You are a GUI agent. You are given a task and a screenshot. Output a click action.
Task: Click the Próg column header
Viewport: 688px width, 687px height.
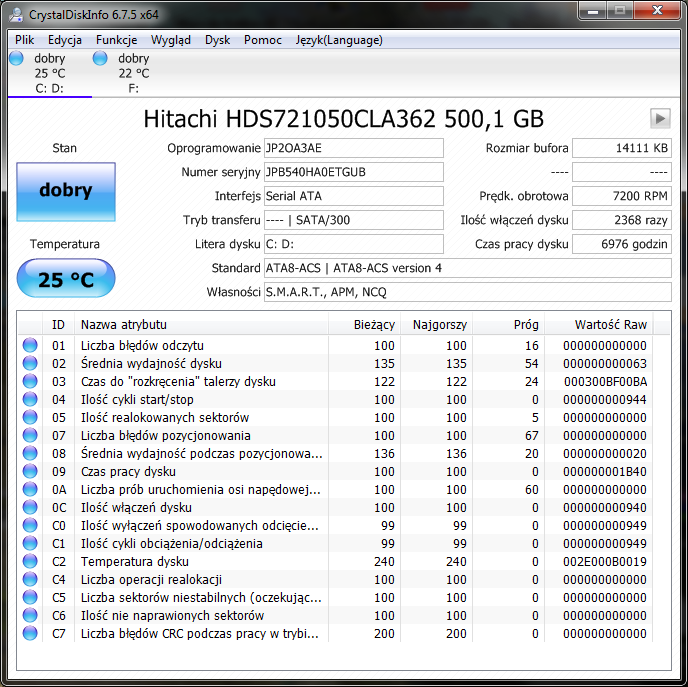[x=508, y=325]
